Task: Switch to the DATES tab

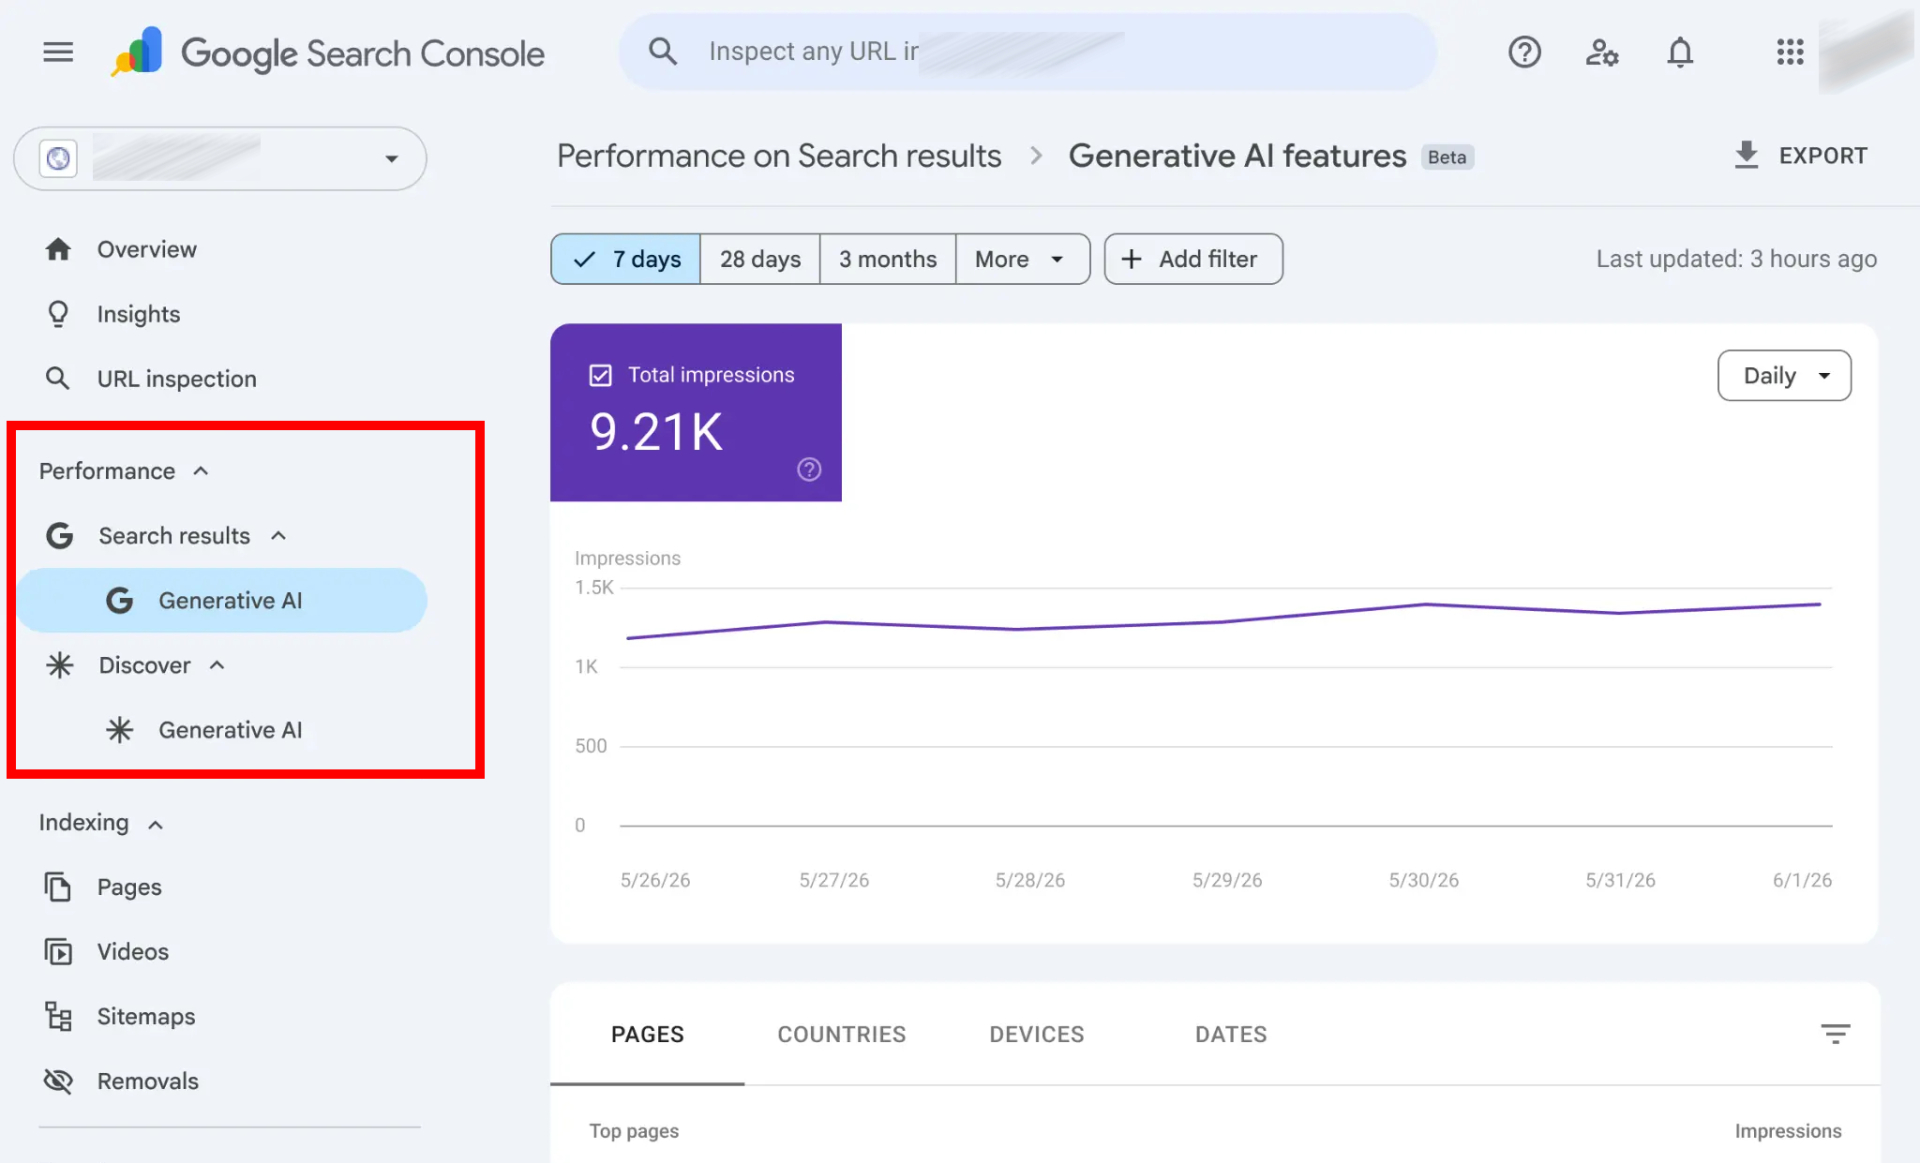Action: point(1230,1034)
